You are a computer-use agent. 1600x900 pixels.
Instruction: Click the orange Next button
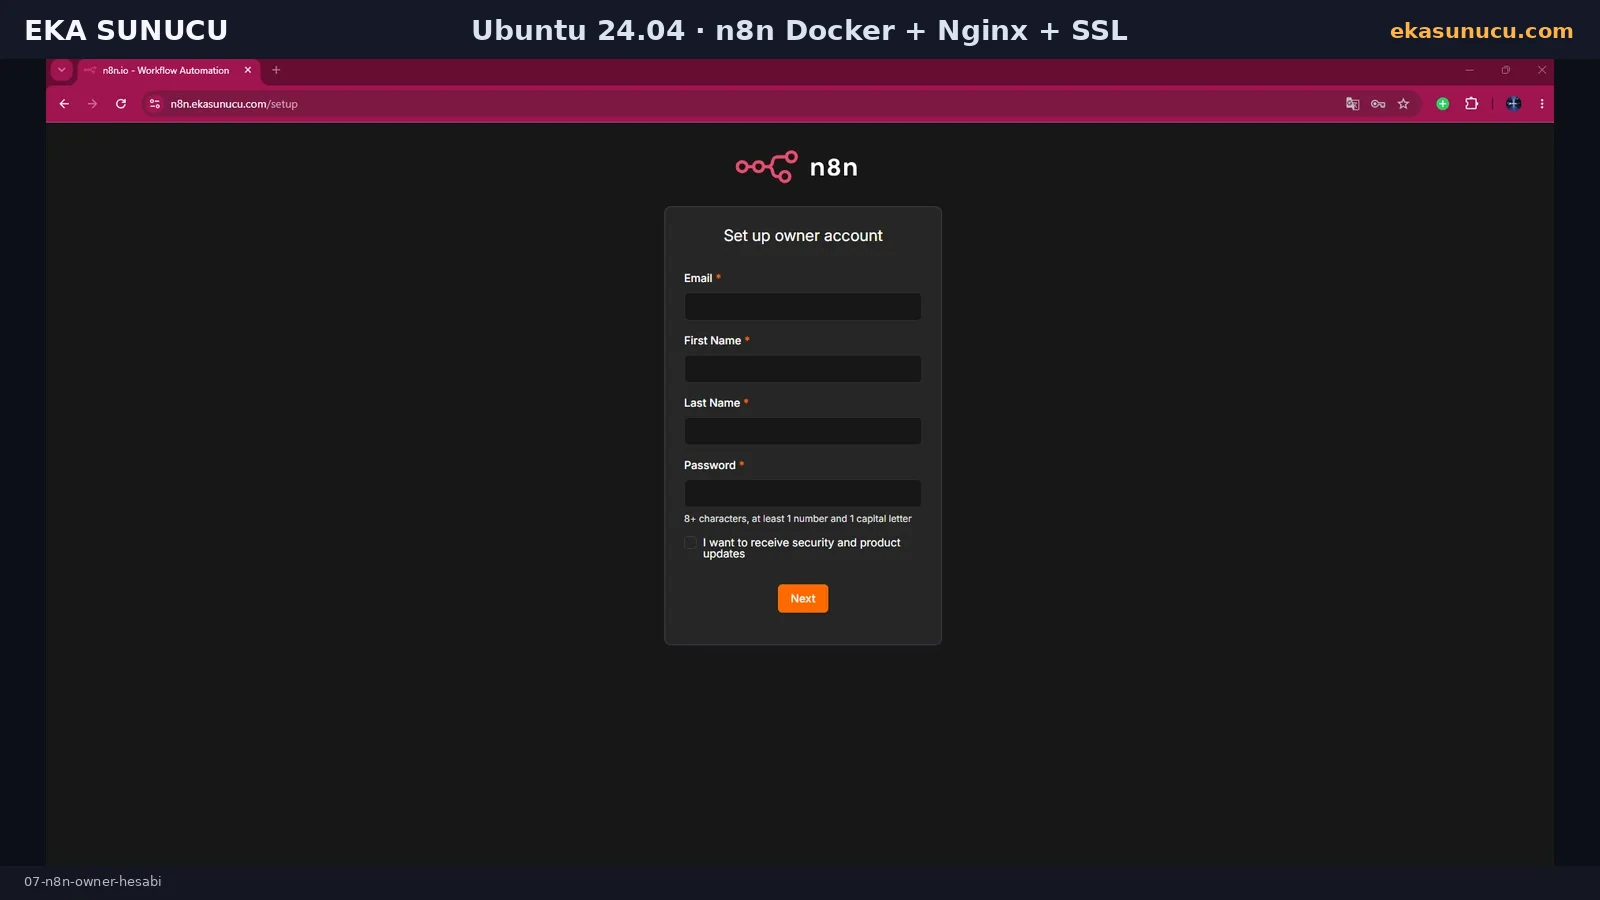coord(803,599)
